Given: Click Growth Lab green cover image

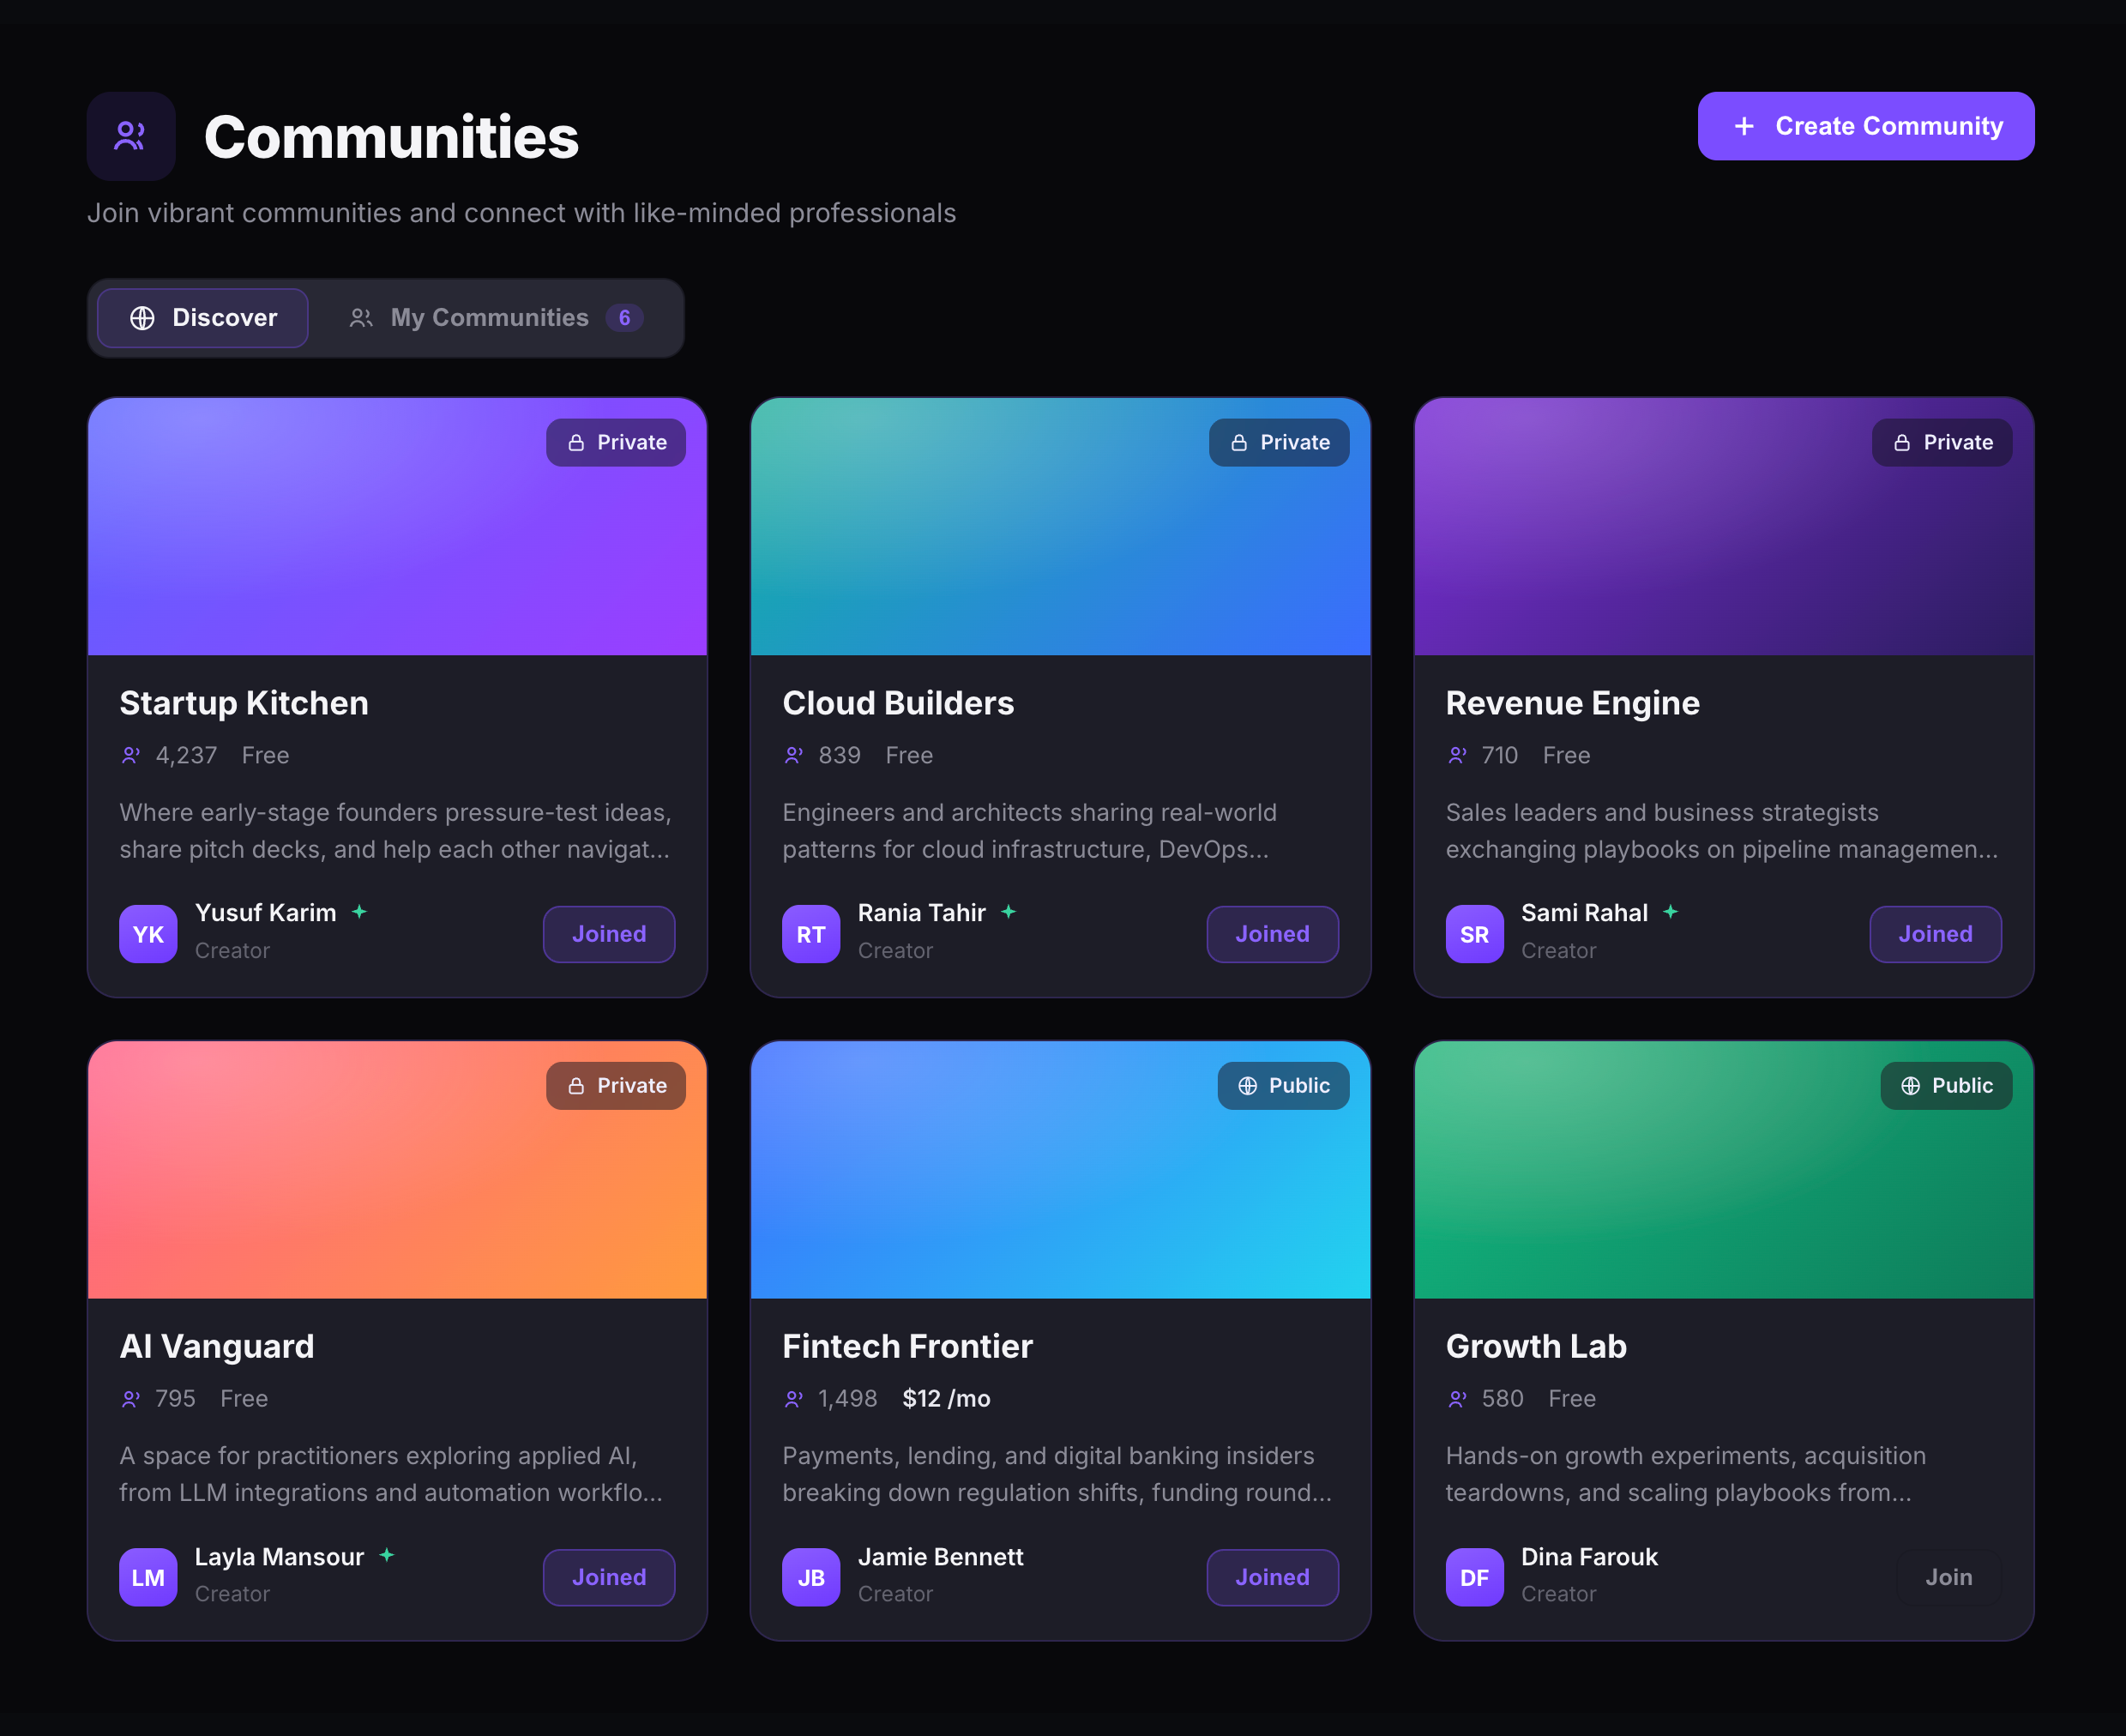Looking at the screenshot, I should pos(1724,1170).
